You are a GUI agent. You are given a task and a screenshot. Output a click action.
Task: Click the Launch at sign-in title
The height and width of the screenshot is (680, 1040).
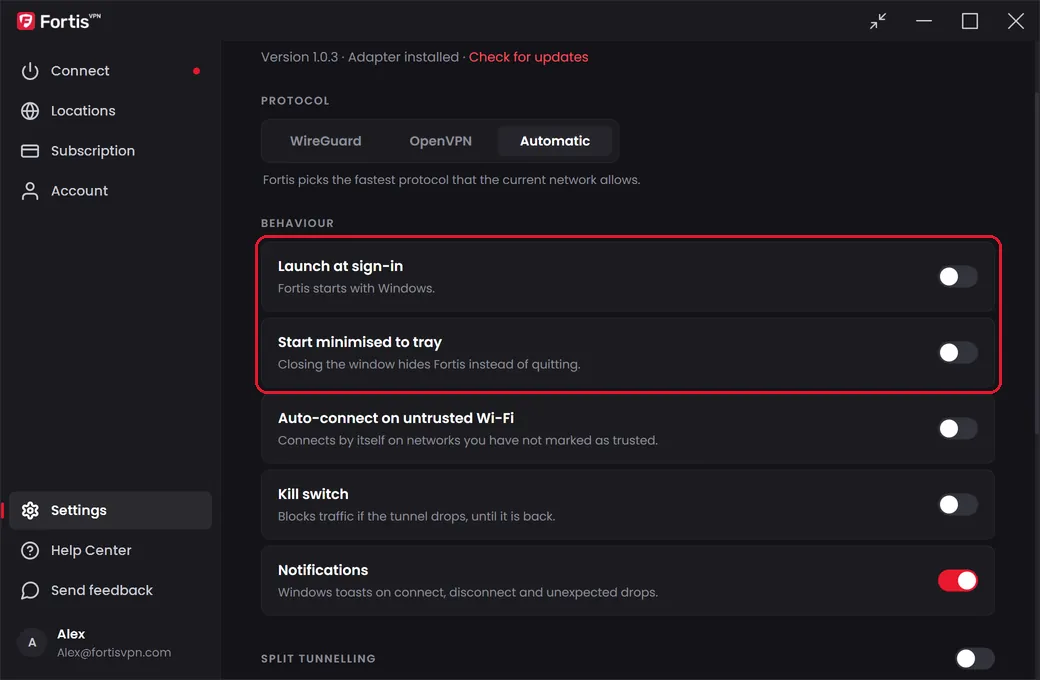pyautogui.click(x=340, y=266)
